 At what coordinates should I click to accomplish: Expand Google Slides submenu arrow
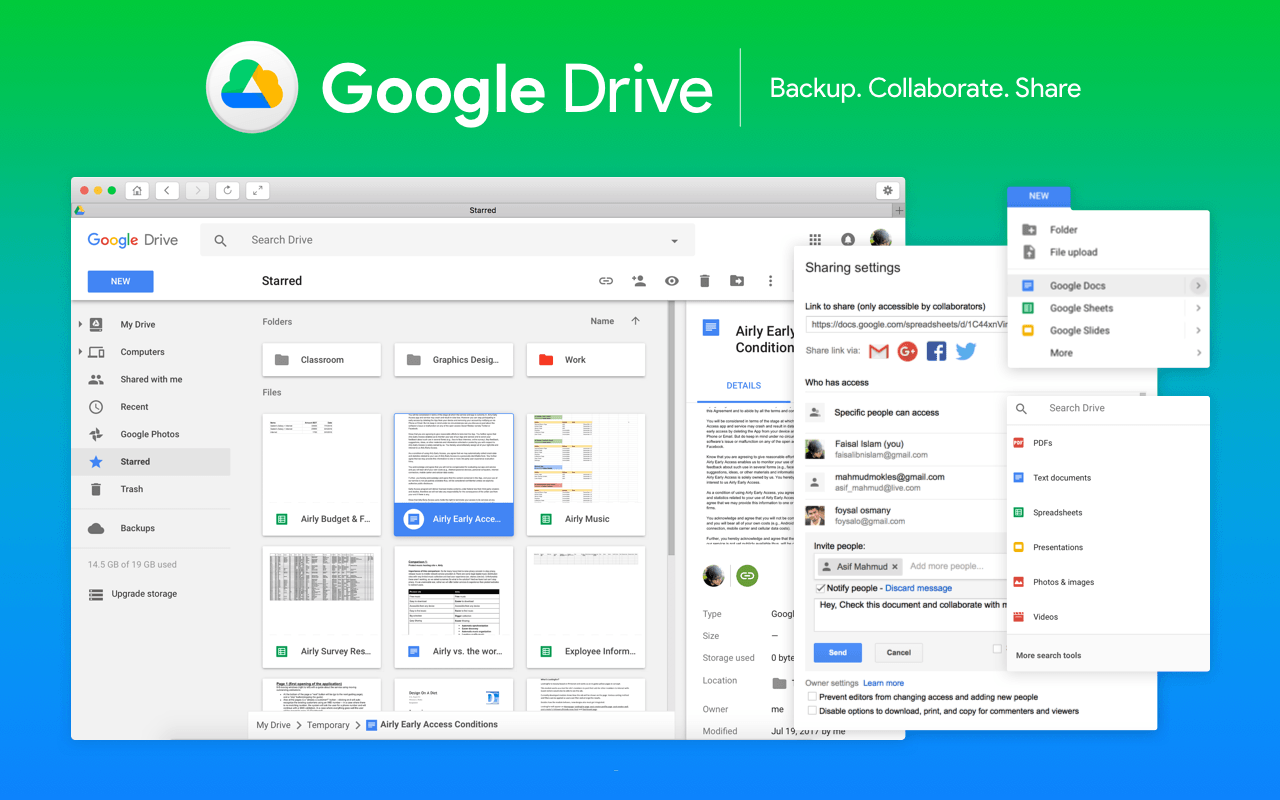(1198, 330)
